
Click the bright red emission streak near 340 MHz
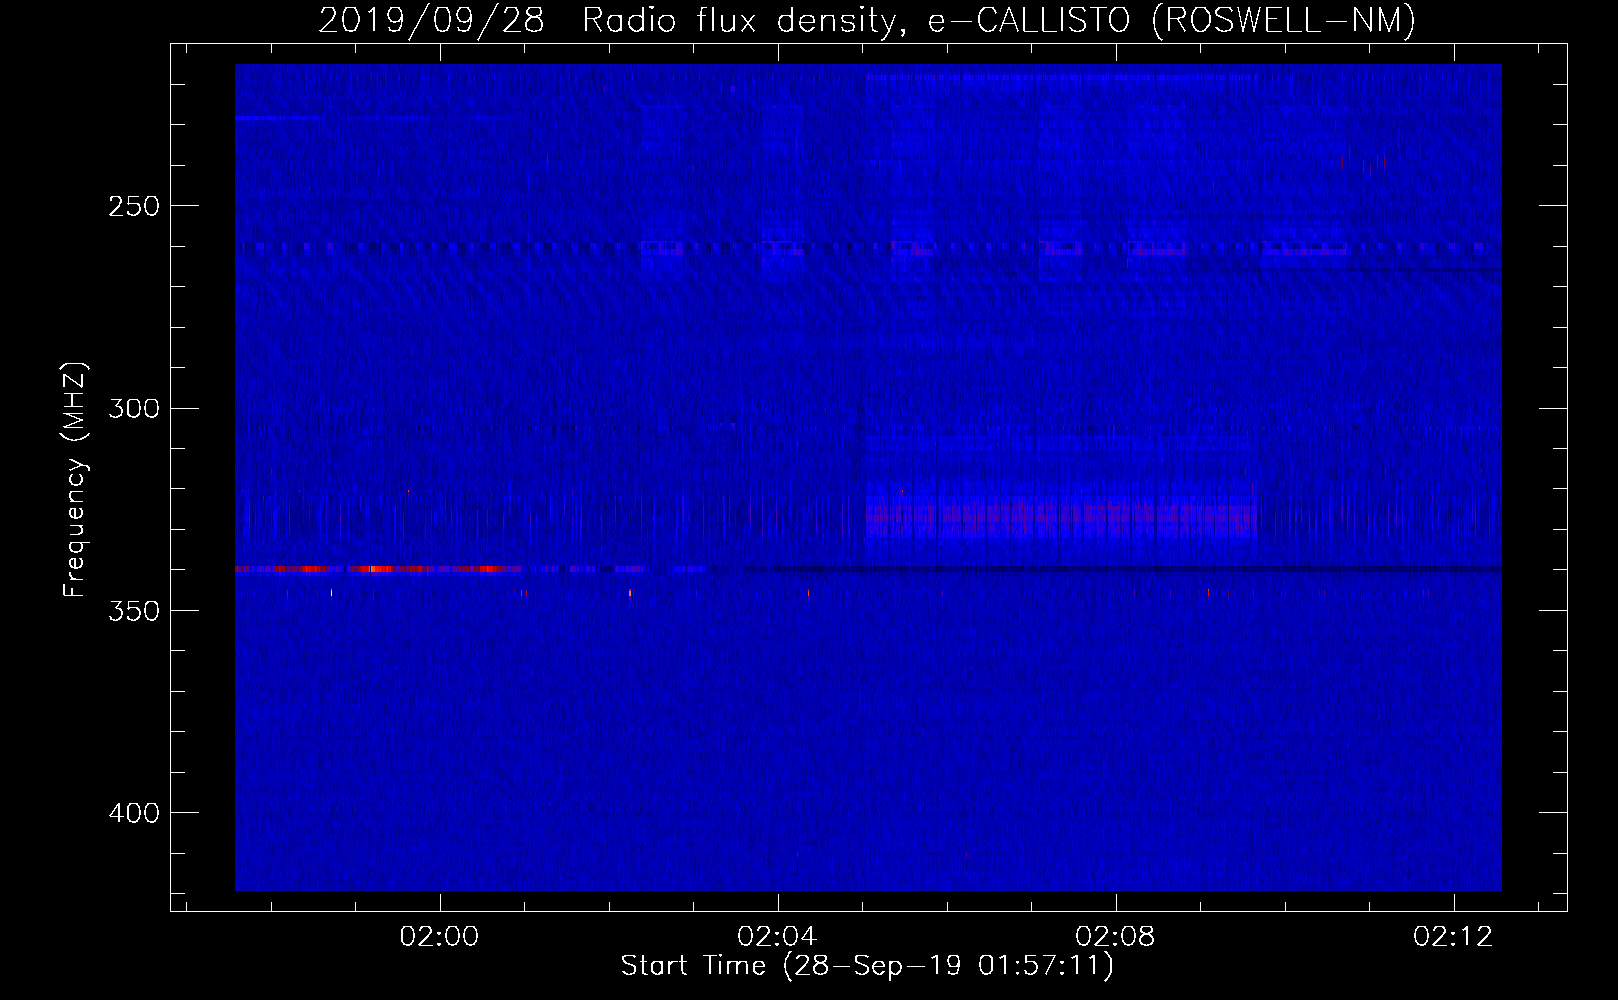tap(378, 569)
